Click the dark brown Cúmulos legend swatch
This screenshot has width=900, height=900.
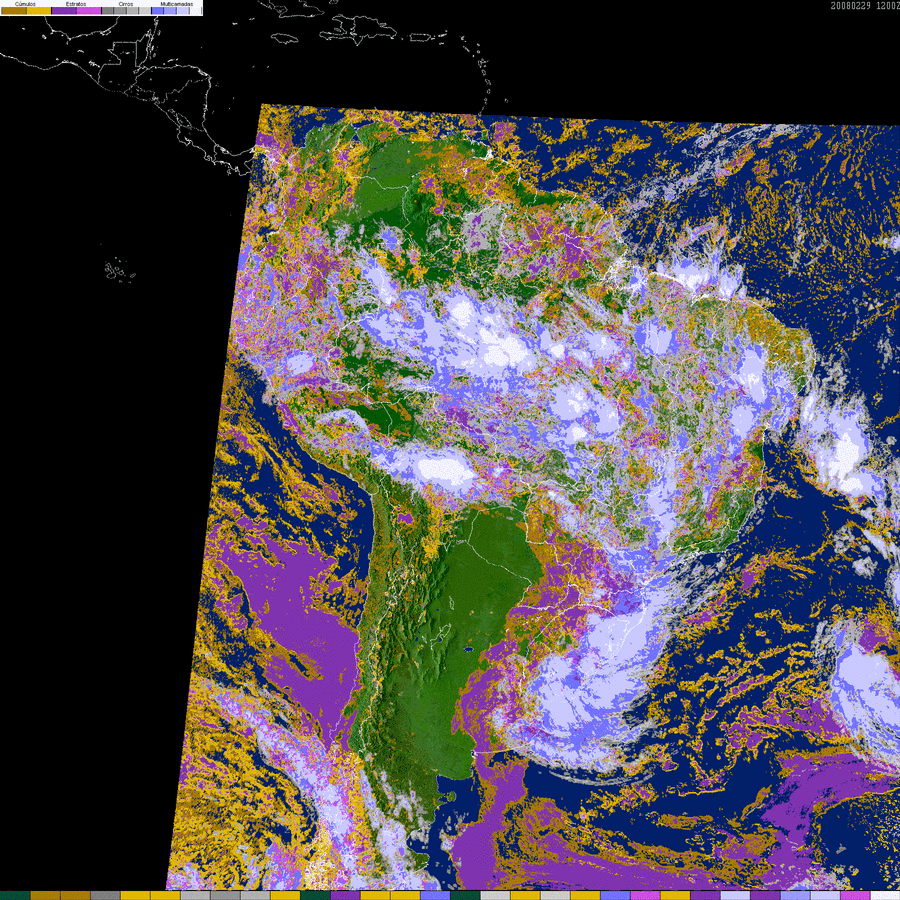click(14, 10)
